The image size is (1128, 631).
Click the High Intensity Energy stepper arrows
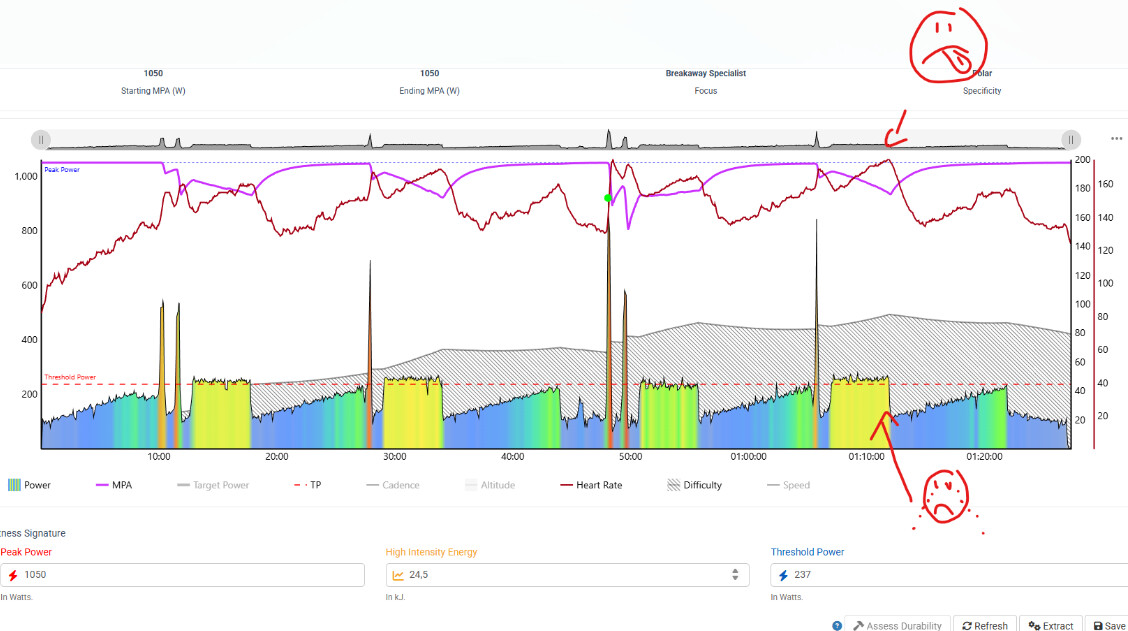[735, 575]
